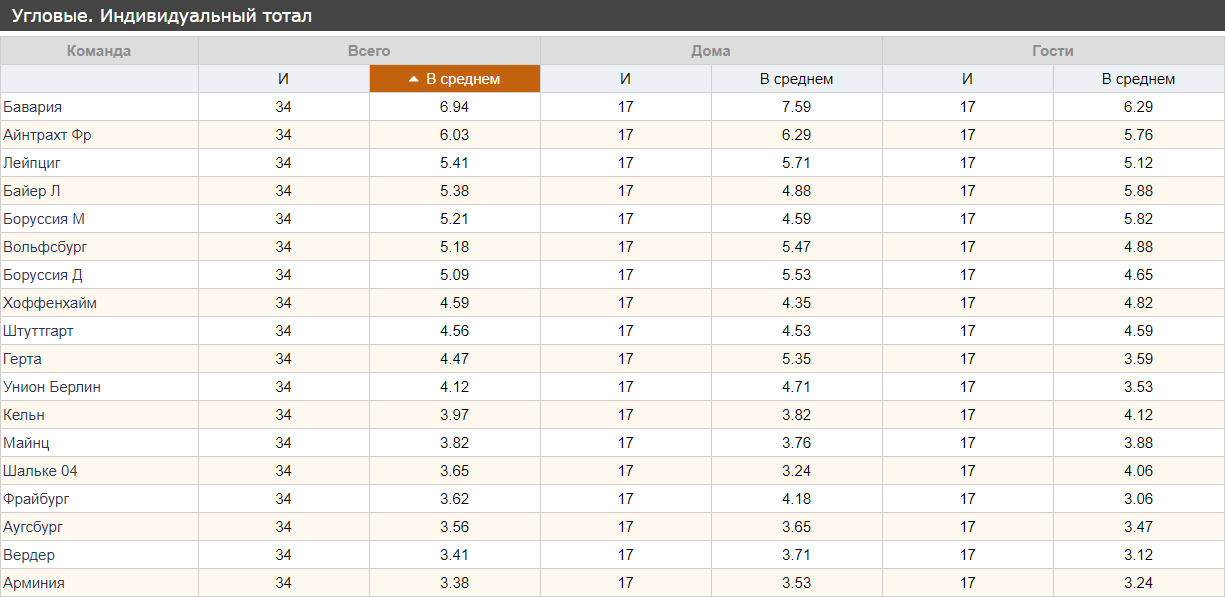Click the team name Боруссия М
Image resolution: width=1225 pixels, height=597 pixels.
click(x=44, y=219)
